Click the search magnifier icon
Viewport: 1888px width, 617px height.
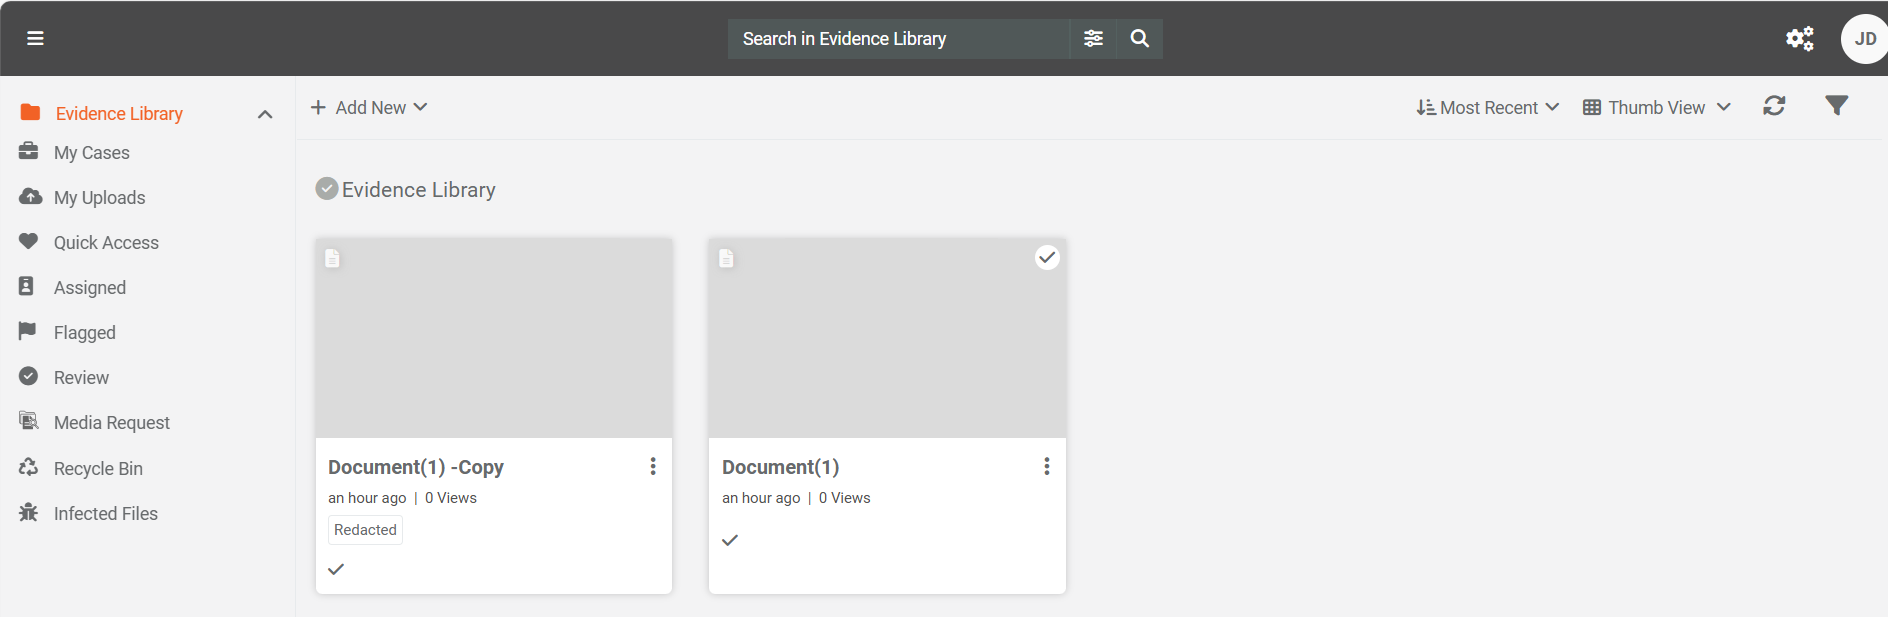[x=1139, y=38]
